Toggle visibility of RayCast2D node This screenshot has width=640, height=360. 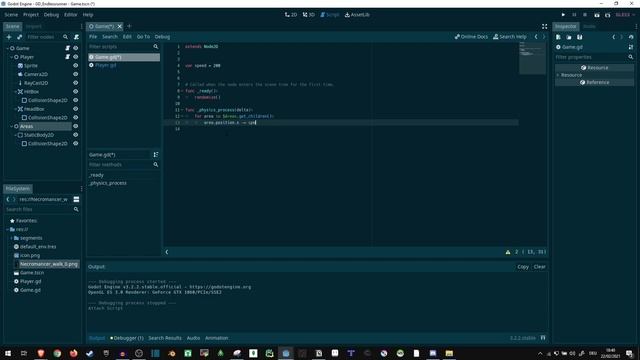click(76, 83)
